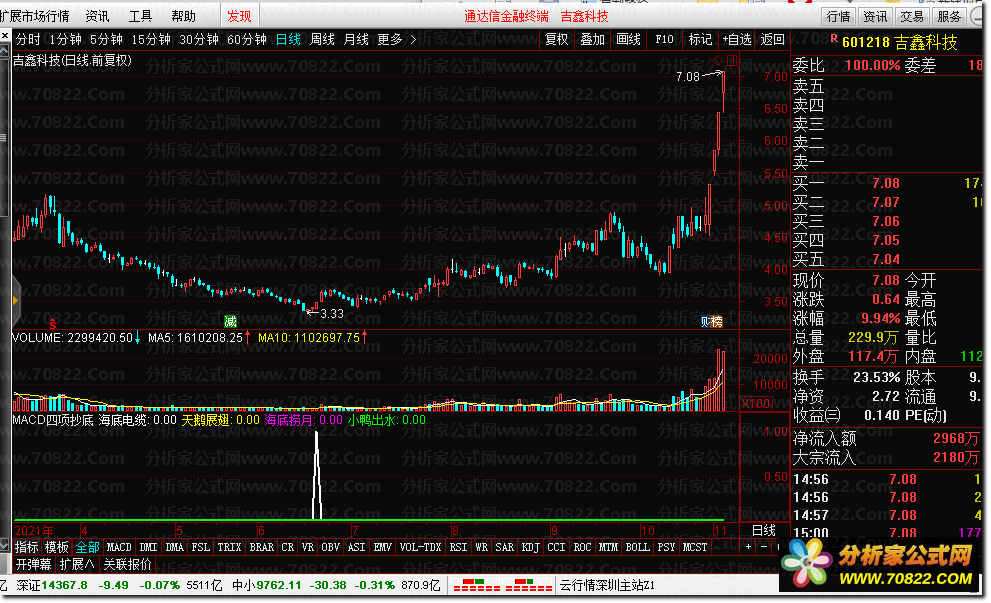The width and height of the screenshot is (991, 603).
Task: Switch to 60分钟 period
Action: 246,39
